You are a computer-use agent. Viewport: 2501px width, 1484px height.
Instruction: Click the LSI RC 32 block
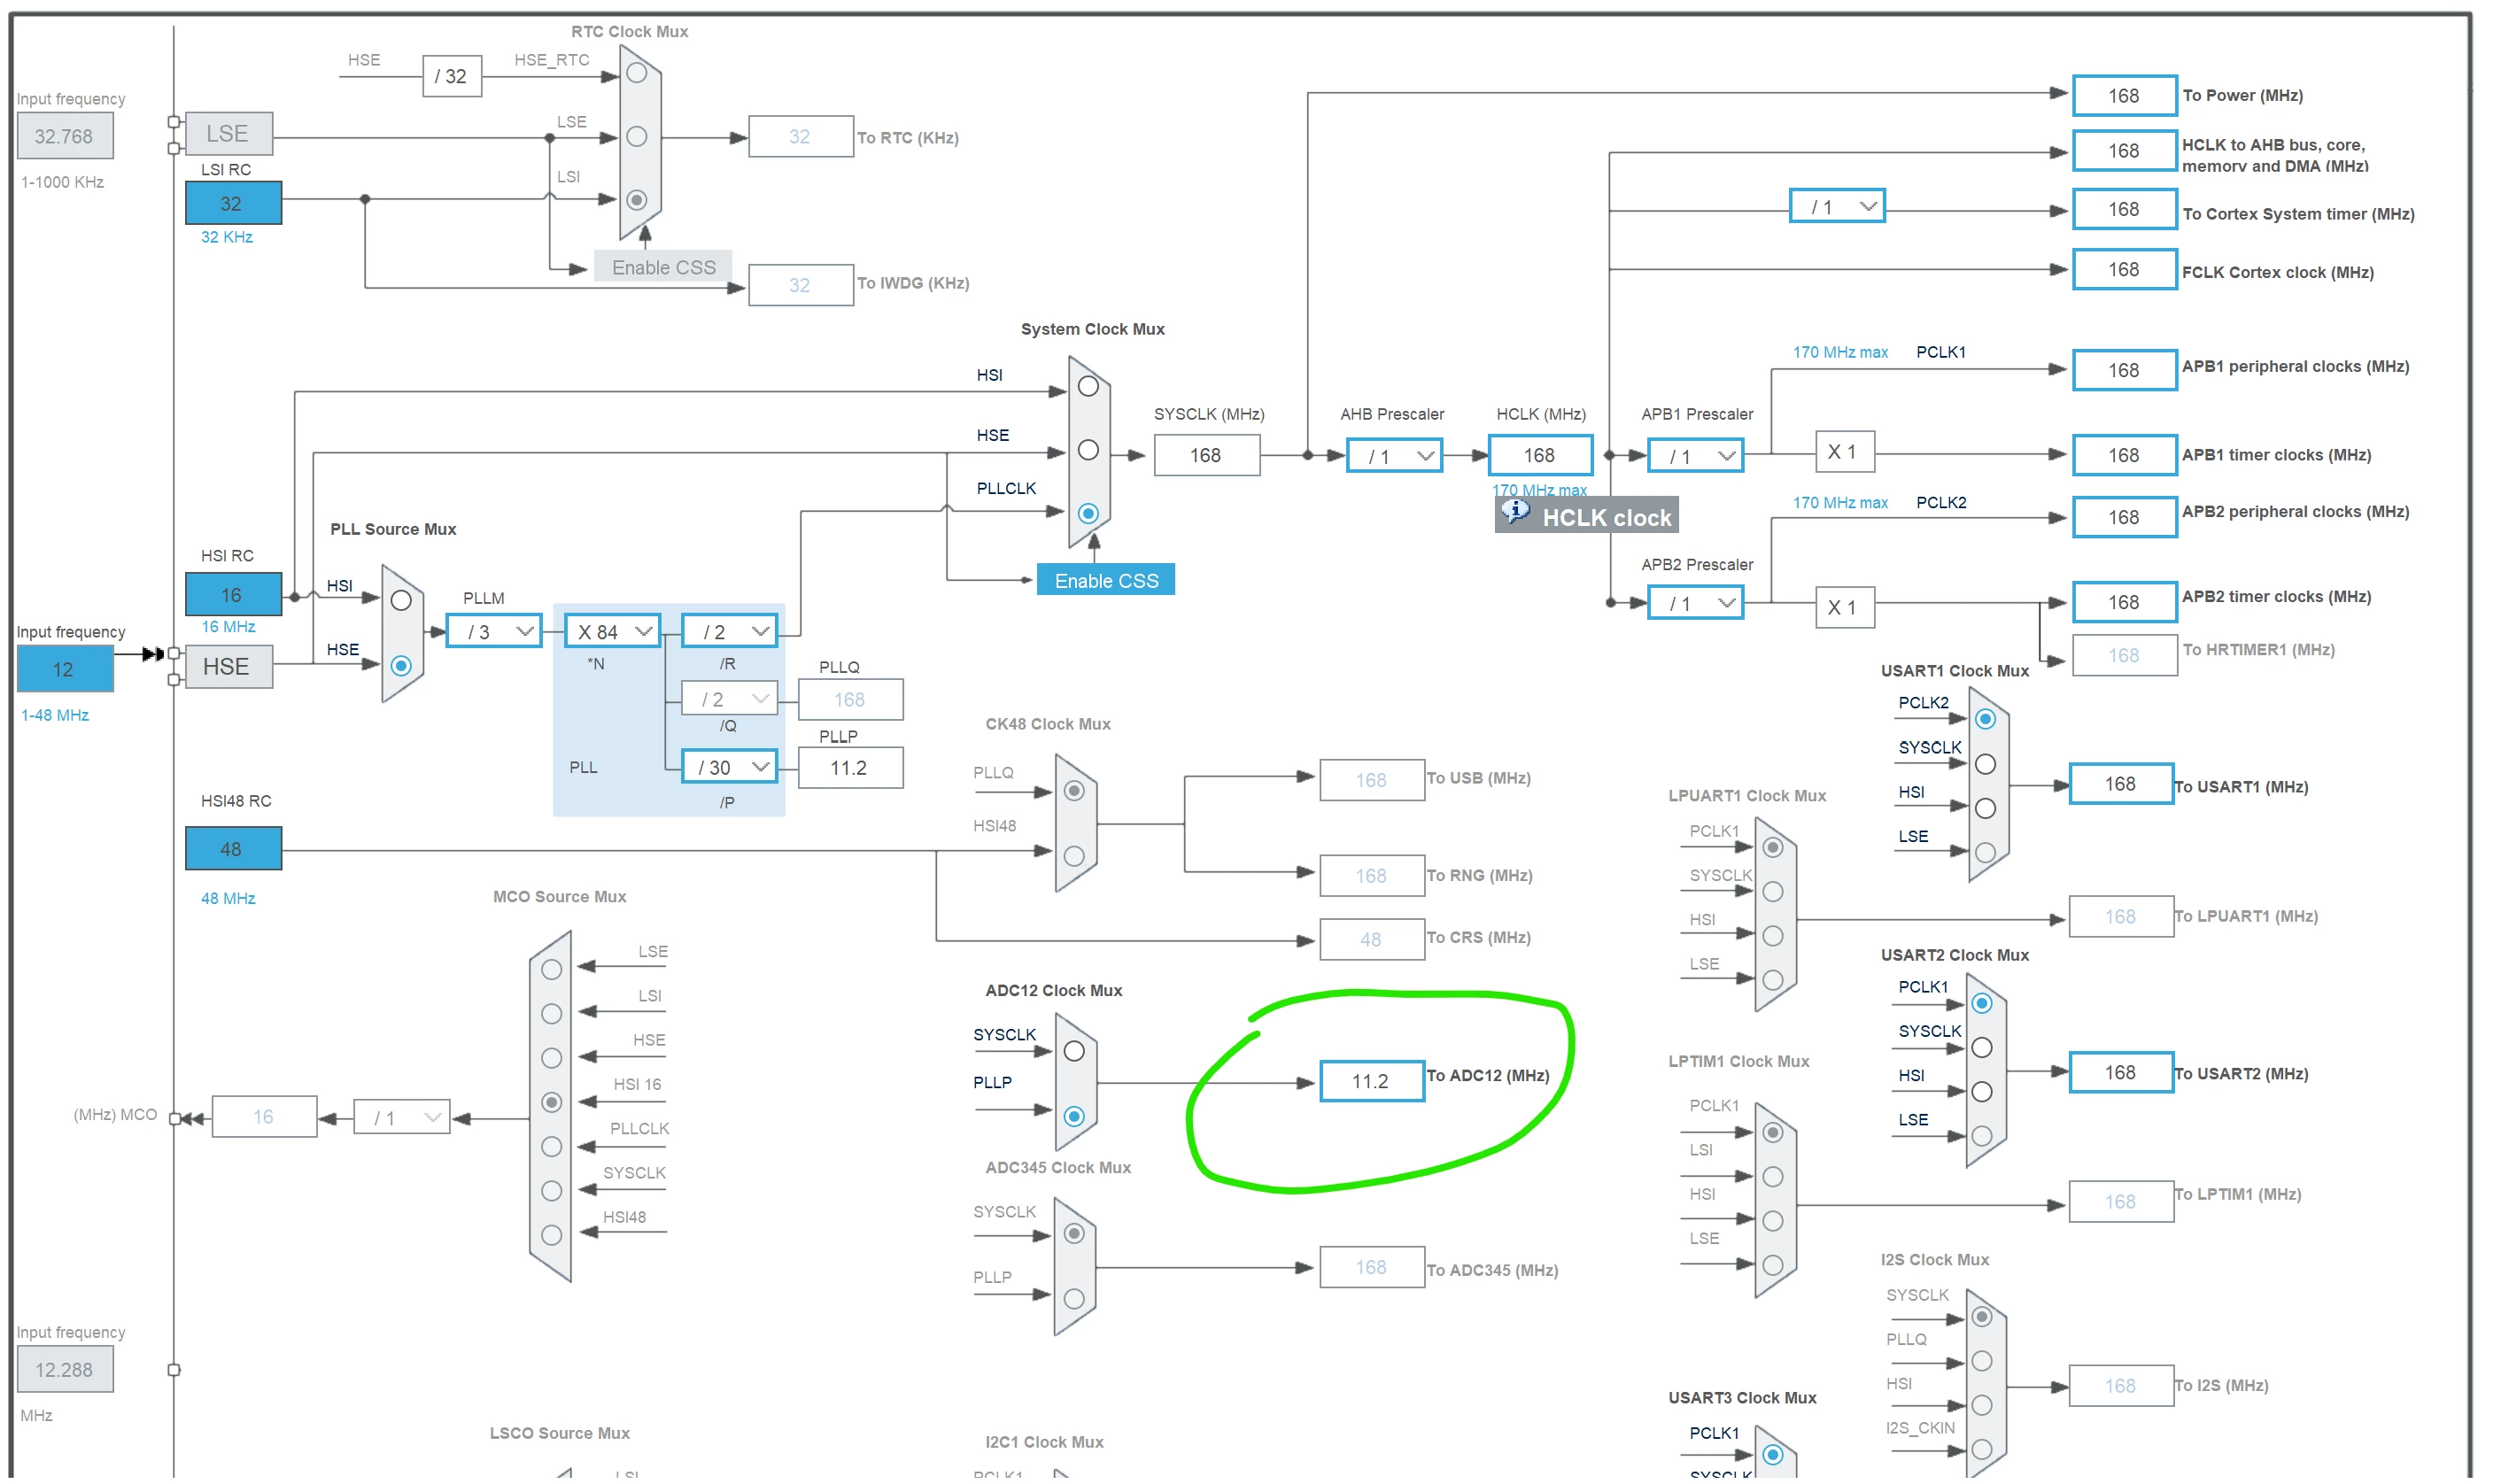(233, 203)
